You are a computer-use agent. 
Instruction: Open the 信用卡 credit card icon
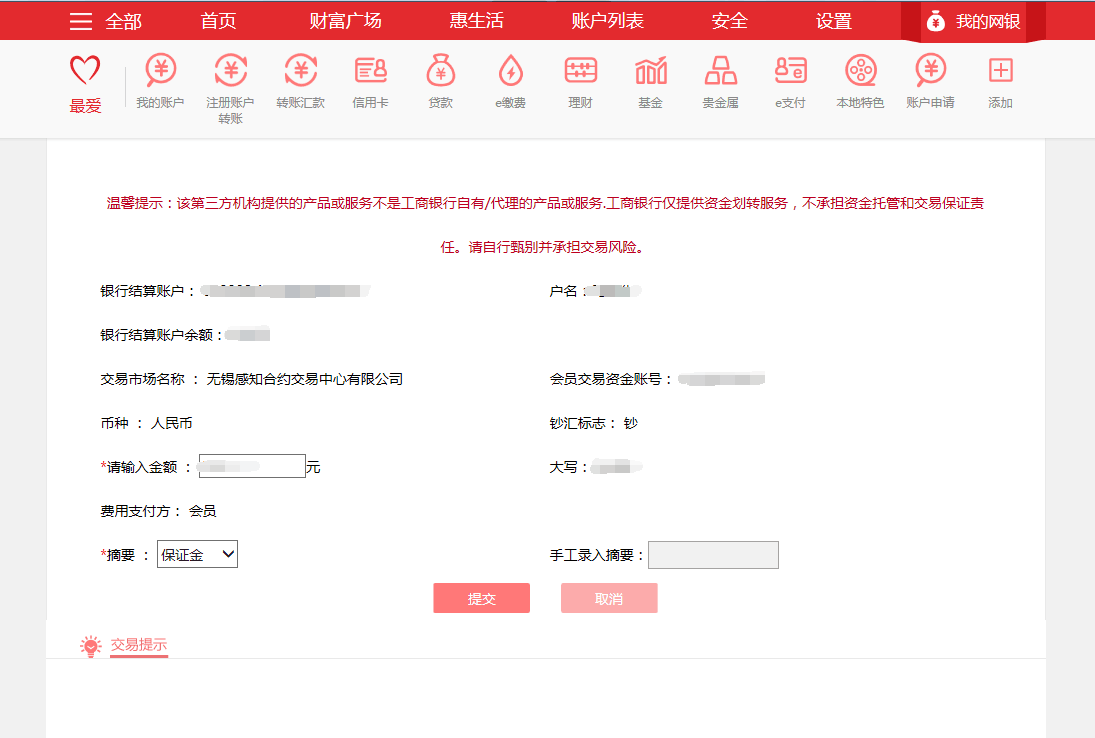pos(371,71)
